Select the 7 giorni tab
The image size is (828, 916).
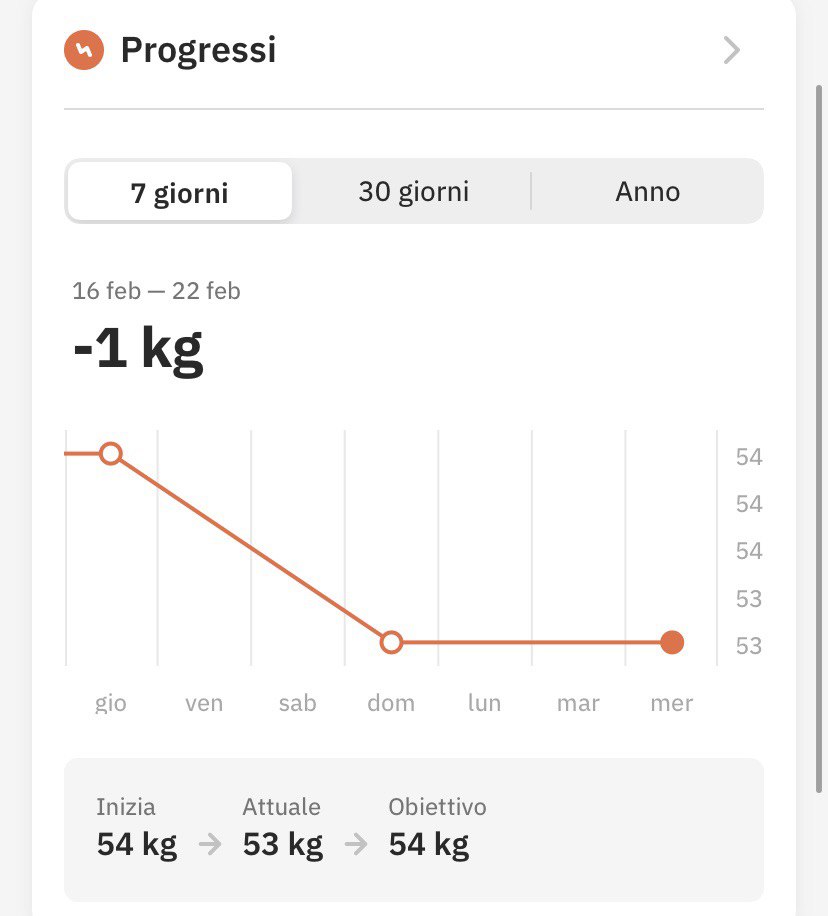tap(179, 192)
